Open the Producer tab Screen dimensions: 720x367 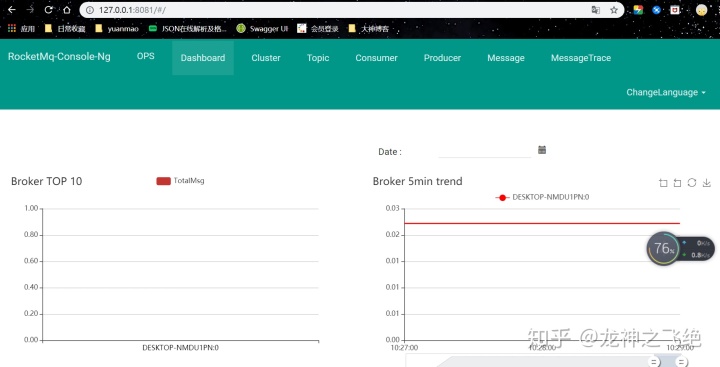point(442,58)
